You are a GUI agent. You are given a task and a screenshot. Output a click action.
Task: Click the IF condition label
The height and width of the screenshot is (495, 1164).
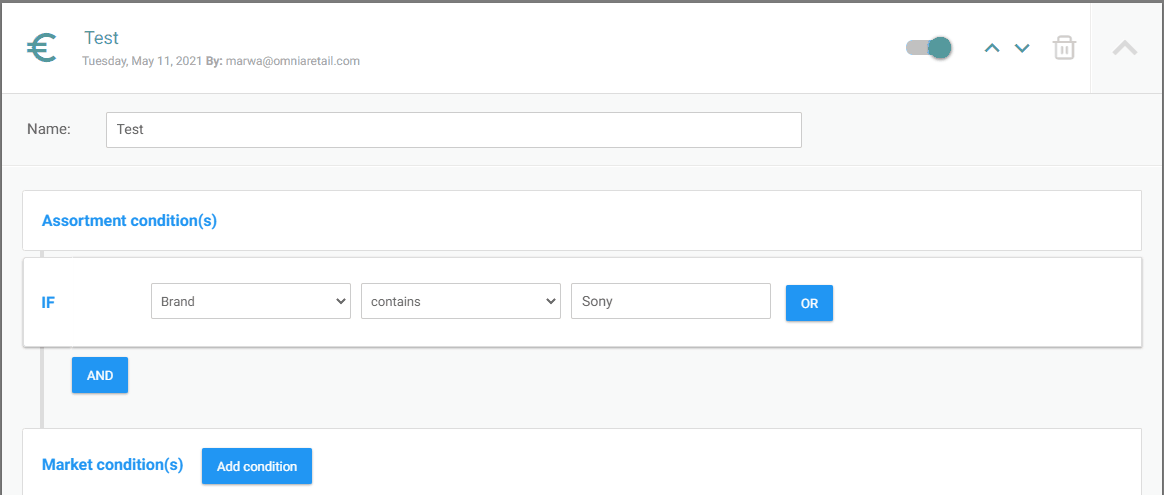48,303
